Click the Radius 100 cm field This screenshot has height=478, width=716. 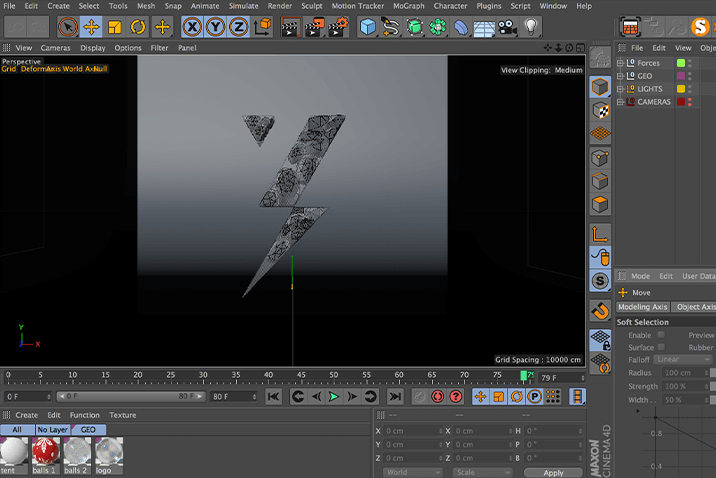(x=683, y=373)
